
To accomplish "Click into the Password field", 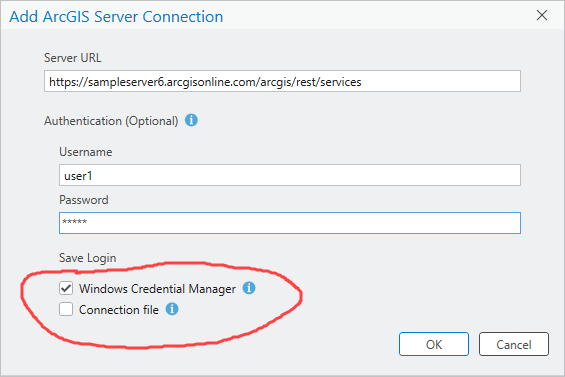I will [290, 223].
